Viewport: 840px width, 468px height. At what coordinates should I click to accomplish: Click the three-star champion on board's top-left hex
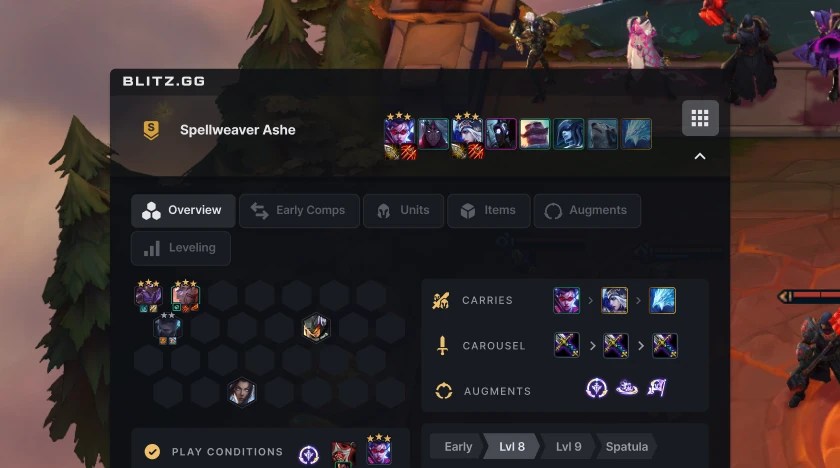148,295
